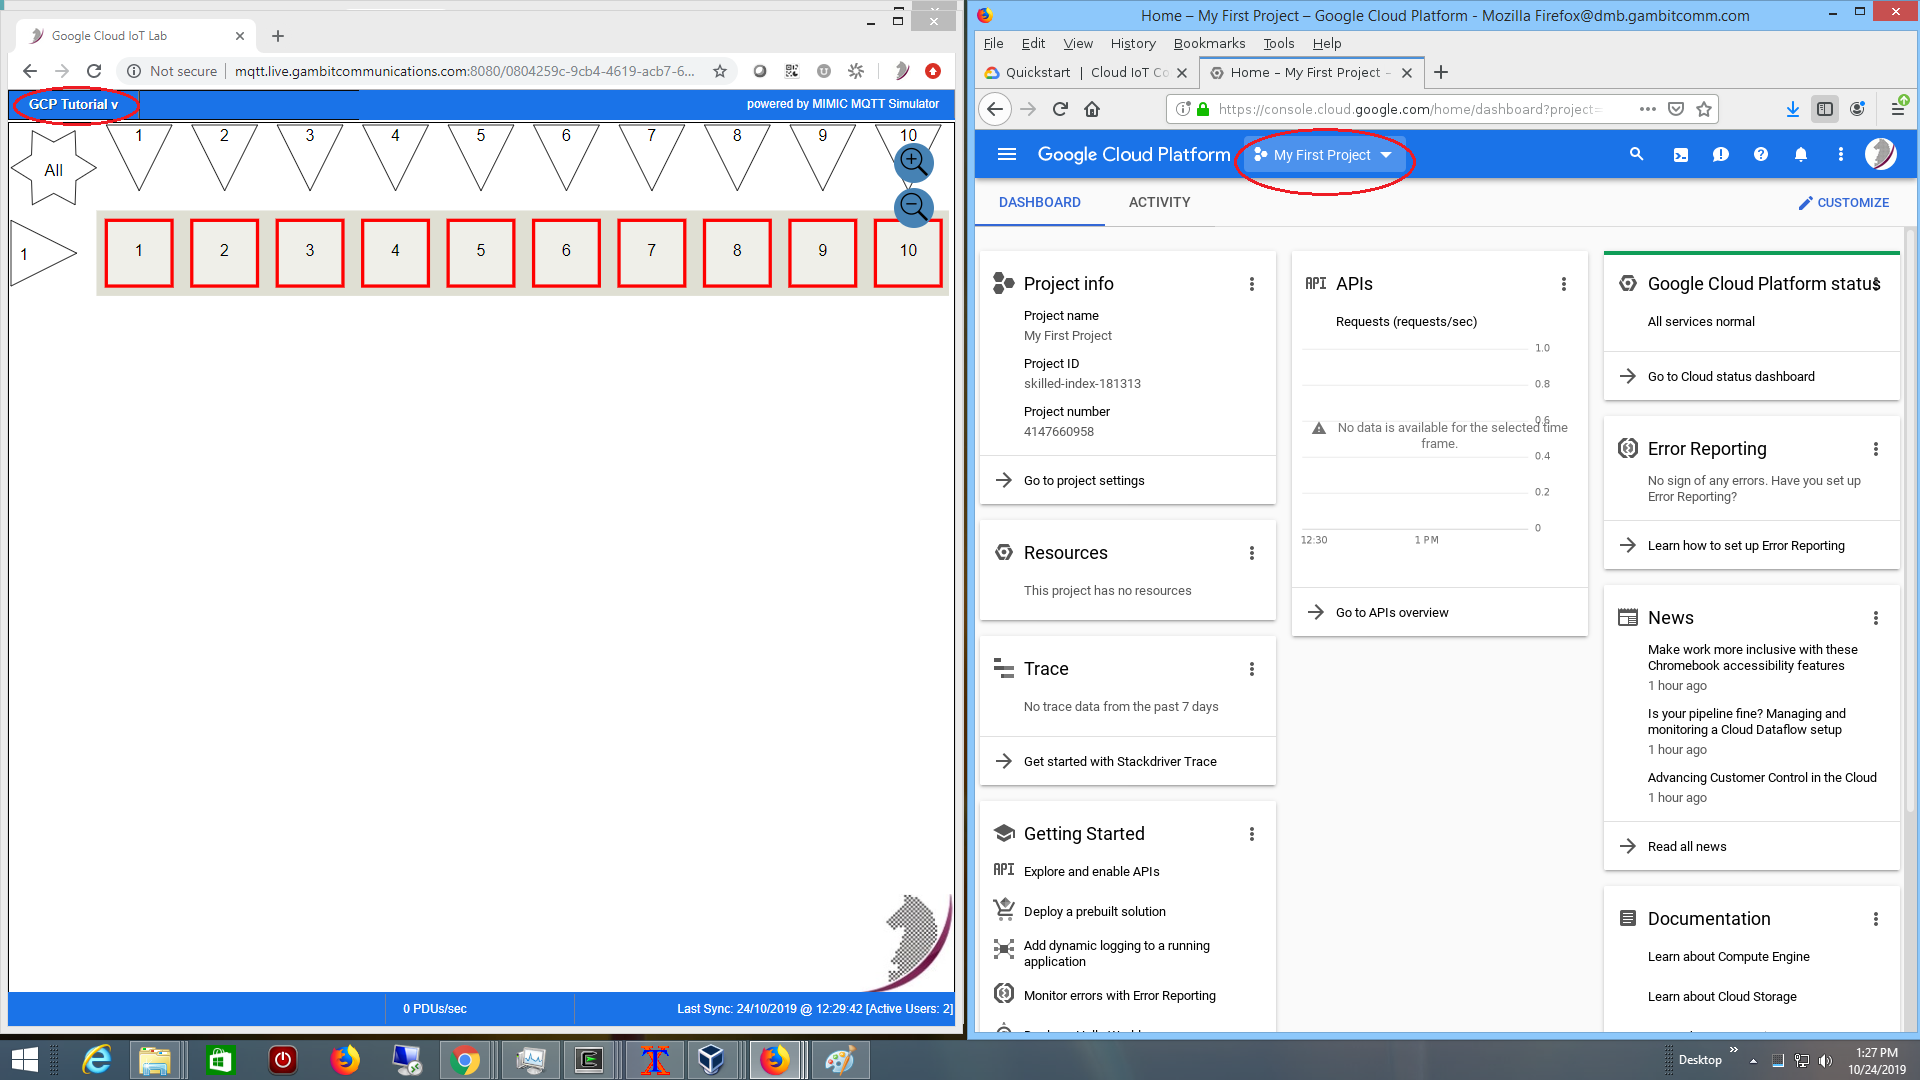The width and height of the screenshot is (1920, 1080).
Task: Open Resources card options menu
Action: [x=1252, y=553]
